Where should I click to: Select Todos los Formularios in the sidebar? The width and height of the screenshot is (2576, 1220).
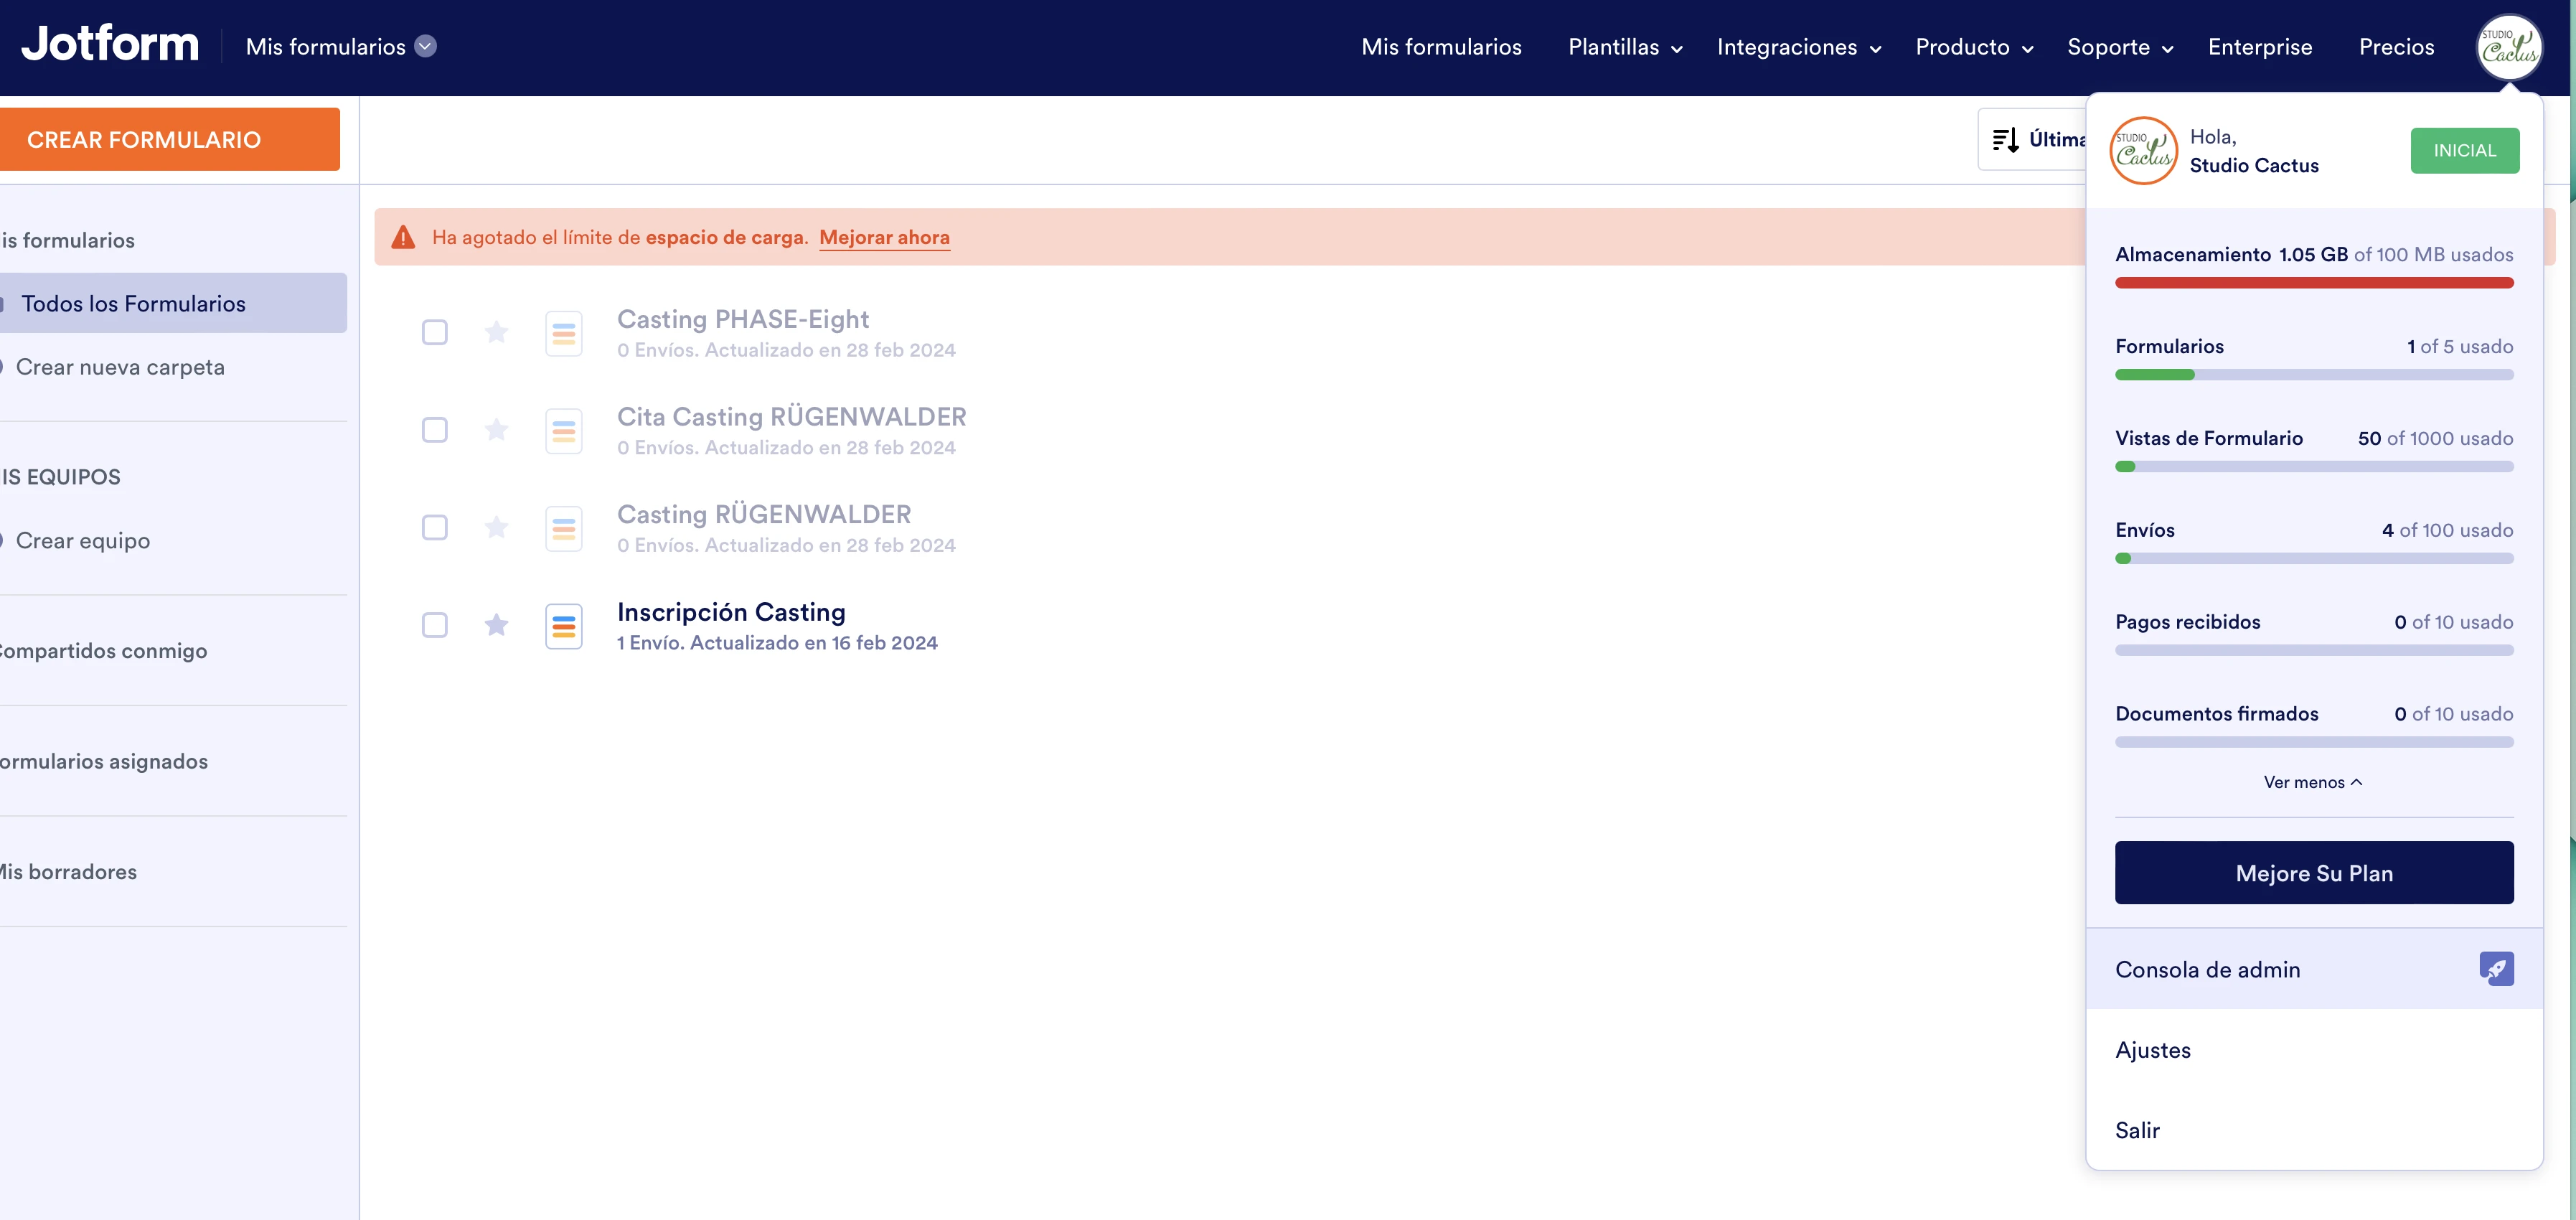click(135, 303)
